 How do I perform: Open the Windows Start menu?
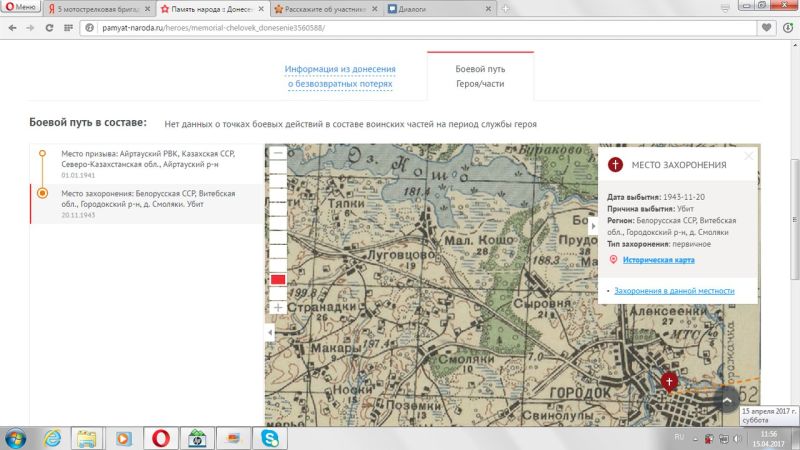click(x=15, y=438)
